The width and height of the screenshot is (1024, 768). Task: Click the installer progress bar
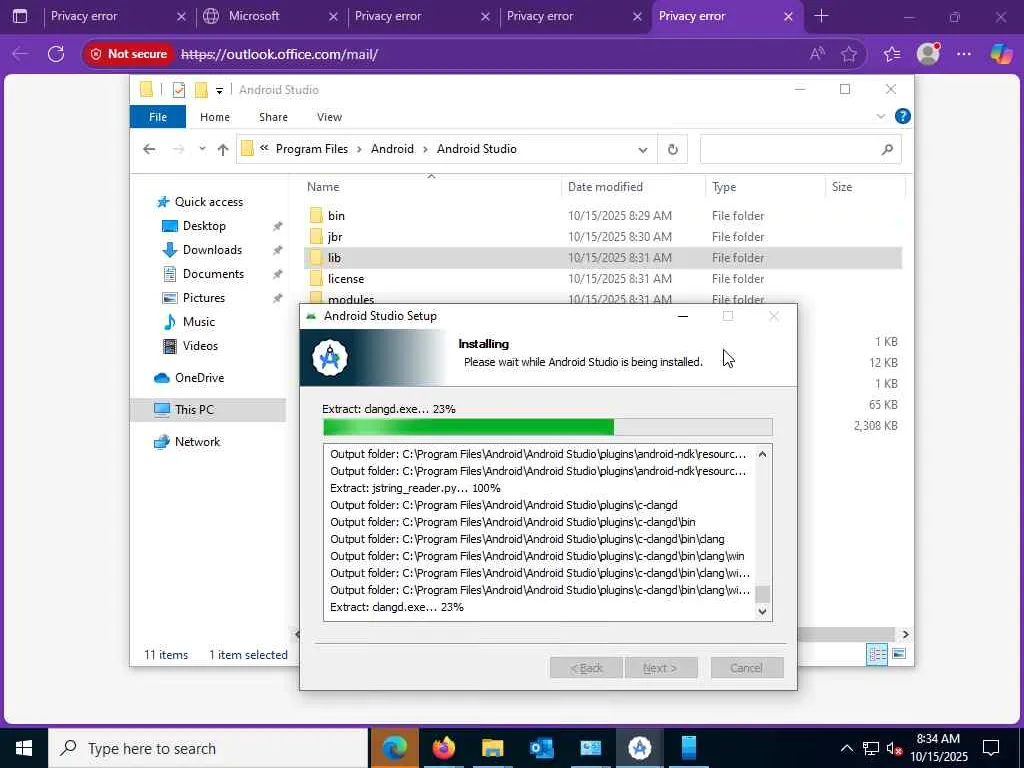click(548, 427)
